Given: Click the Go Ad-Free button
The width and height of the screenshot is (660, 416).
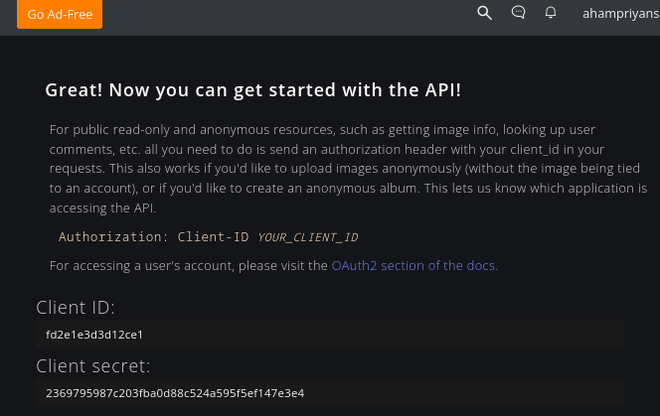Looking at the screenshot, I should 59,15.
